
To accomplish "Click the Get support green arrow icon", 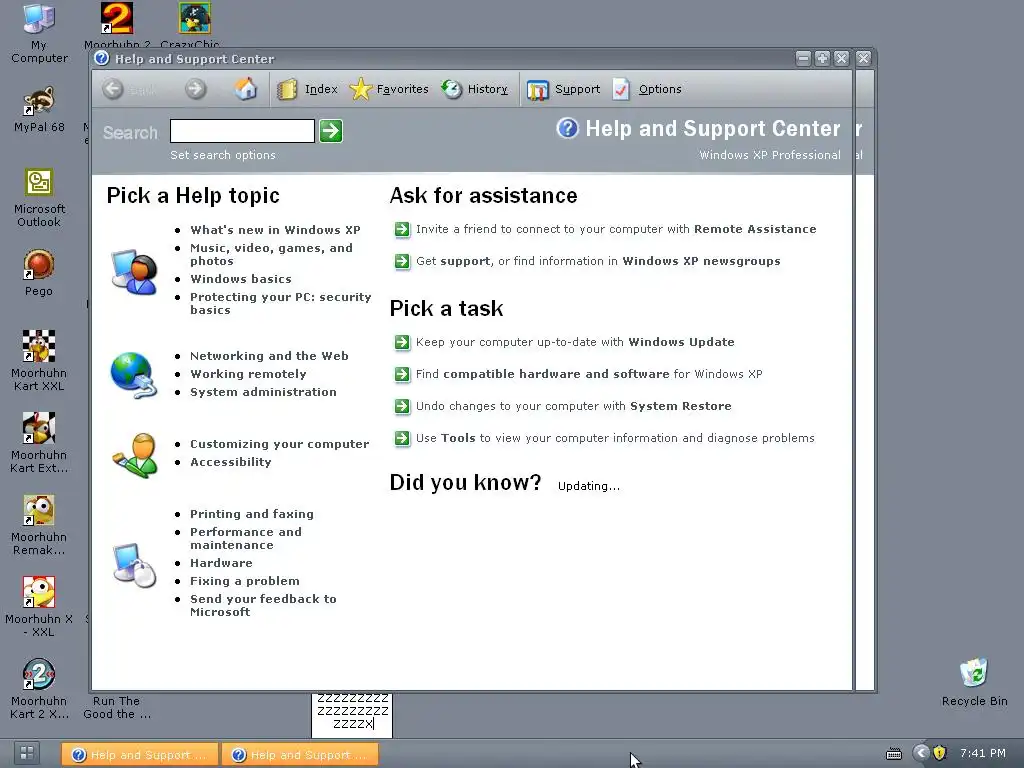I will [402, 261].
